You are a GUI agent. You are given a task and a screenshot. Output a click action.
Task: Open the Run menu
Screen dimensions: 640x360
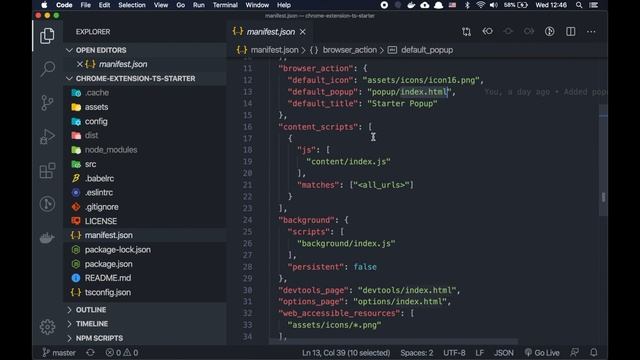[199, 5]
